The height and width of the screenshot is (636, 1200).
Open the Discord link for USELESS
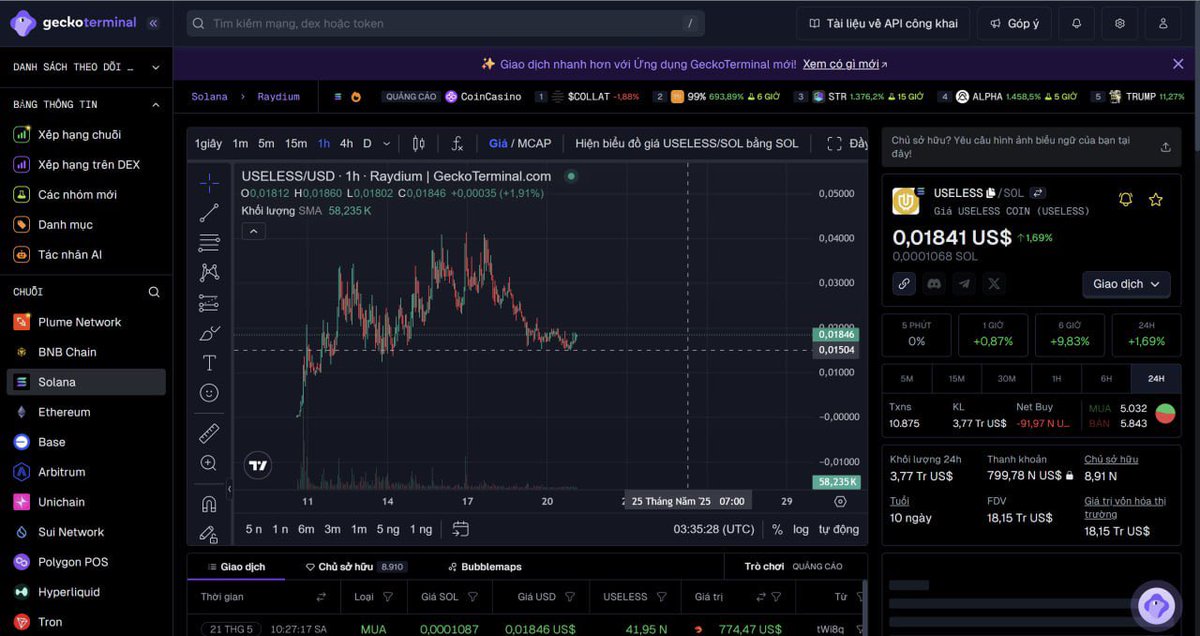click(x=934, y=284)
